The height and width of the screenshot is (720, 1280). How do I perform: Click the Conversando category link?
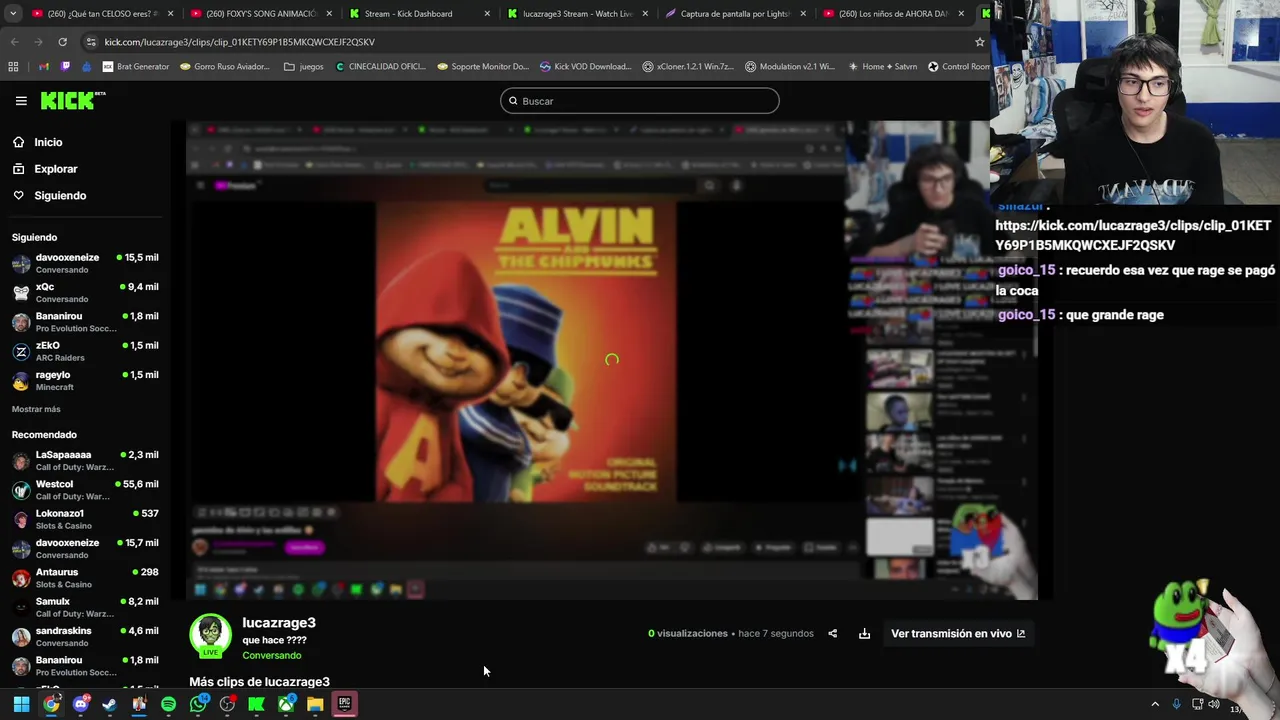[x=271, y=655]
